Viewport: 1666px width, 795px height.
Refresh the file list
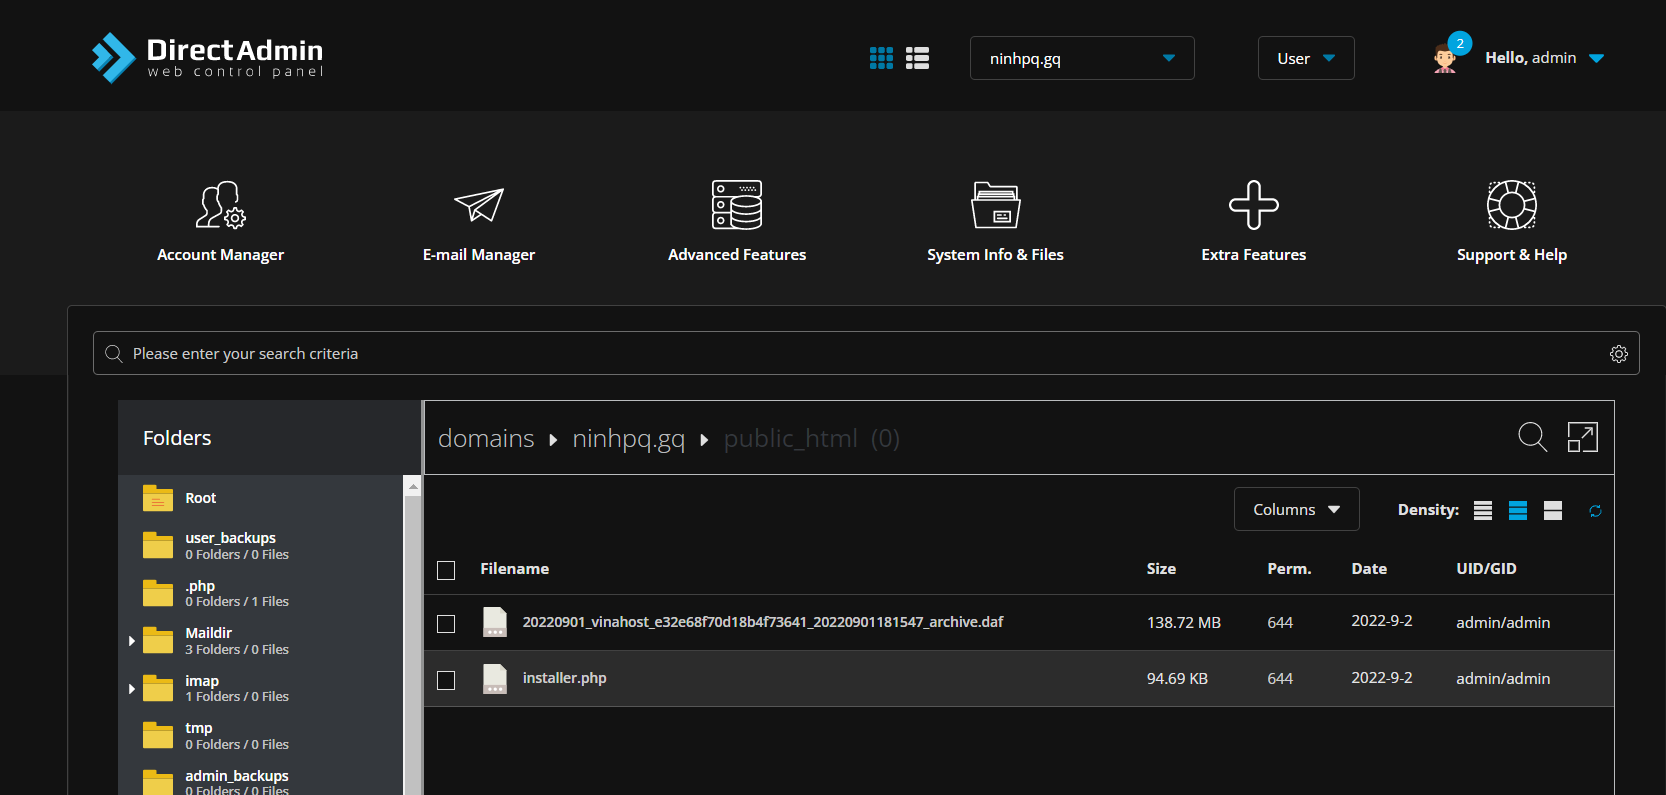1595,511
